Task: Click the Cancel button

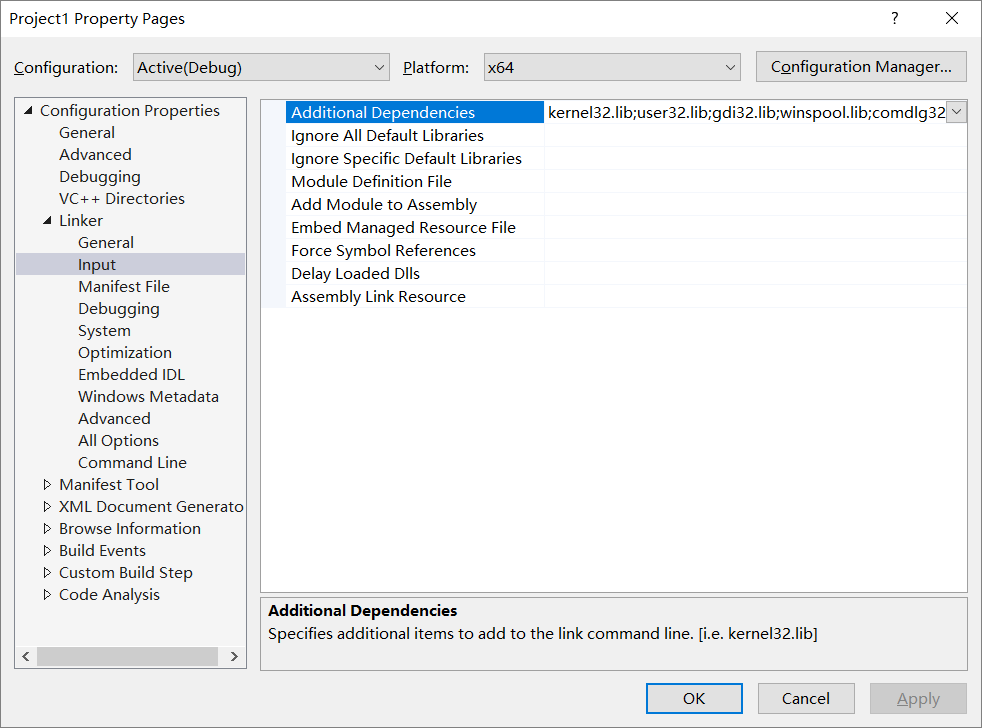Action: [806, 698]
